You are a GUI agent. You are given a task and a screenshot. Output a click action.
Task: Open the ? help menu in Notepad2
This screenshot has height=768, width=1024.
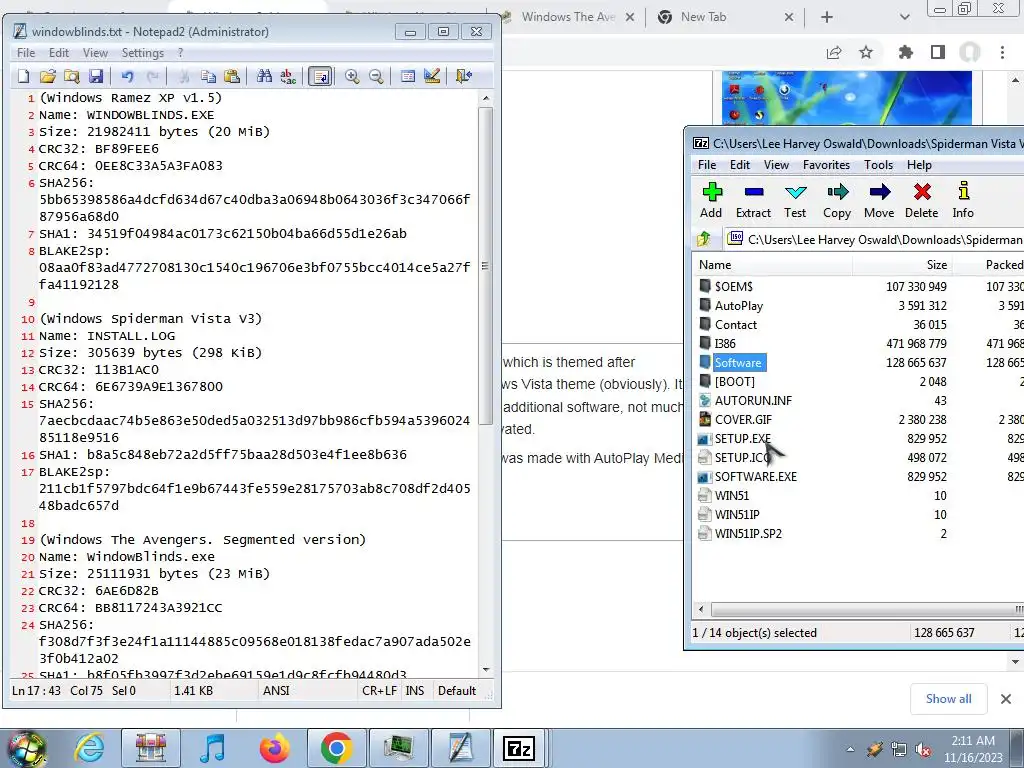pyautogui.click(x=180, y=53)
